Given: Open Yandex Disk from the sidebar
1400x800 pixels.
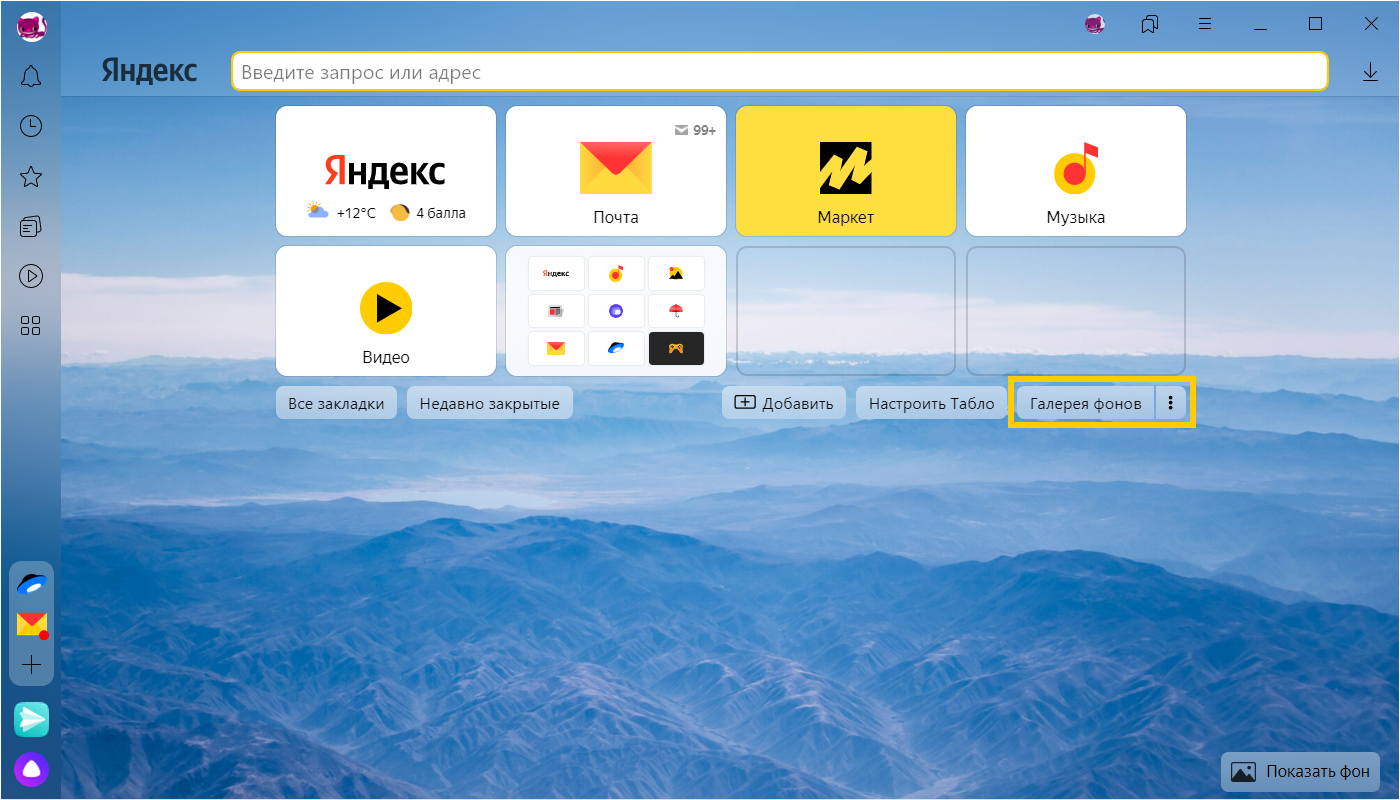Looking at the screenshot, I should tap(32, 586).
